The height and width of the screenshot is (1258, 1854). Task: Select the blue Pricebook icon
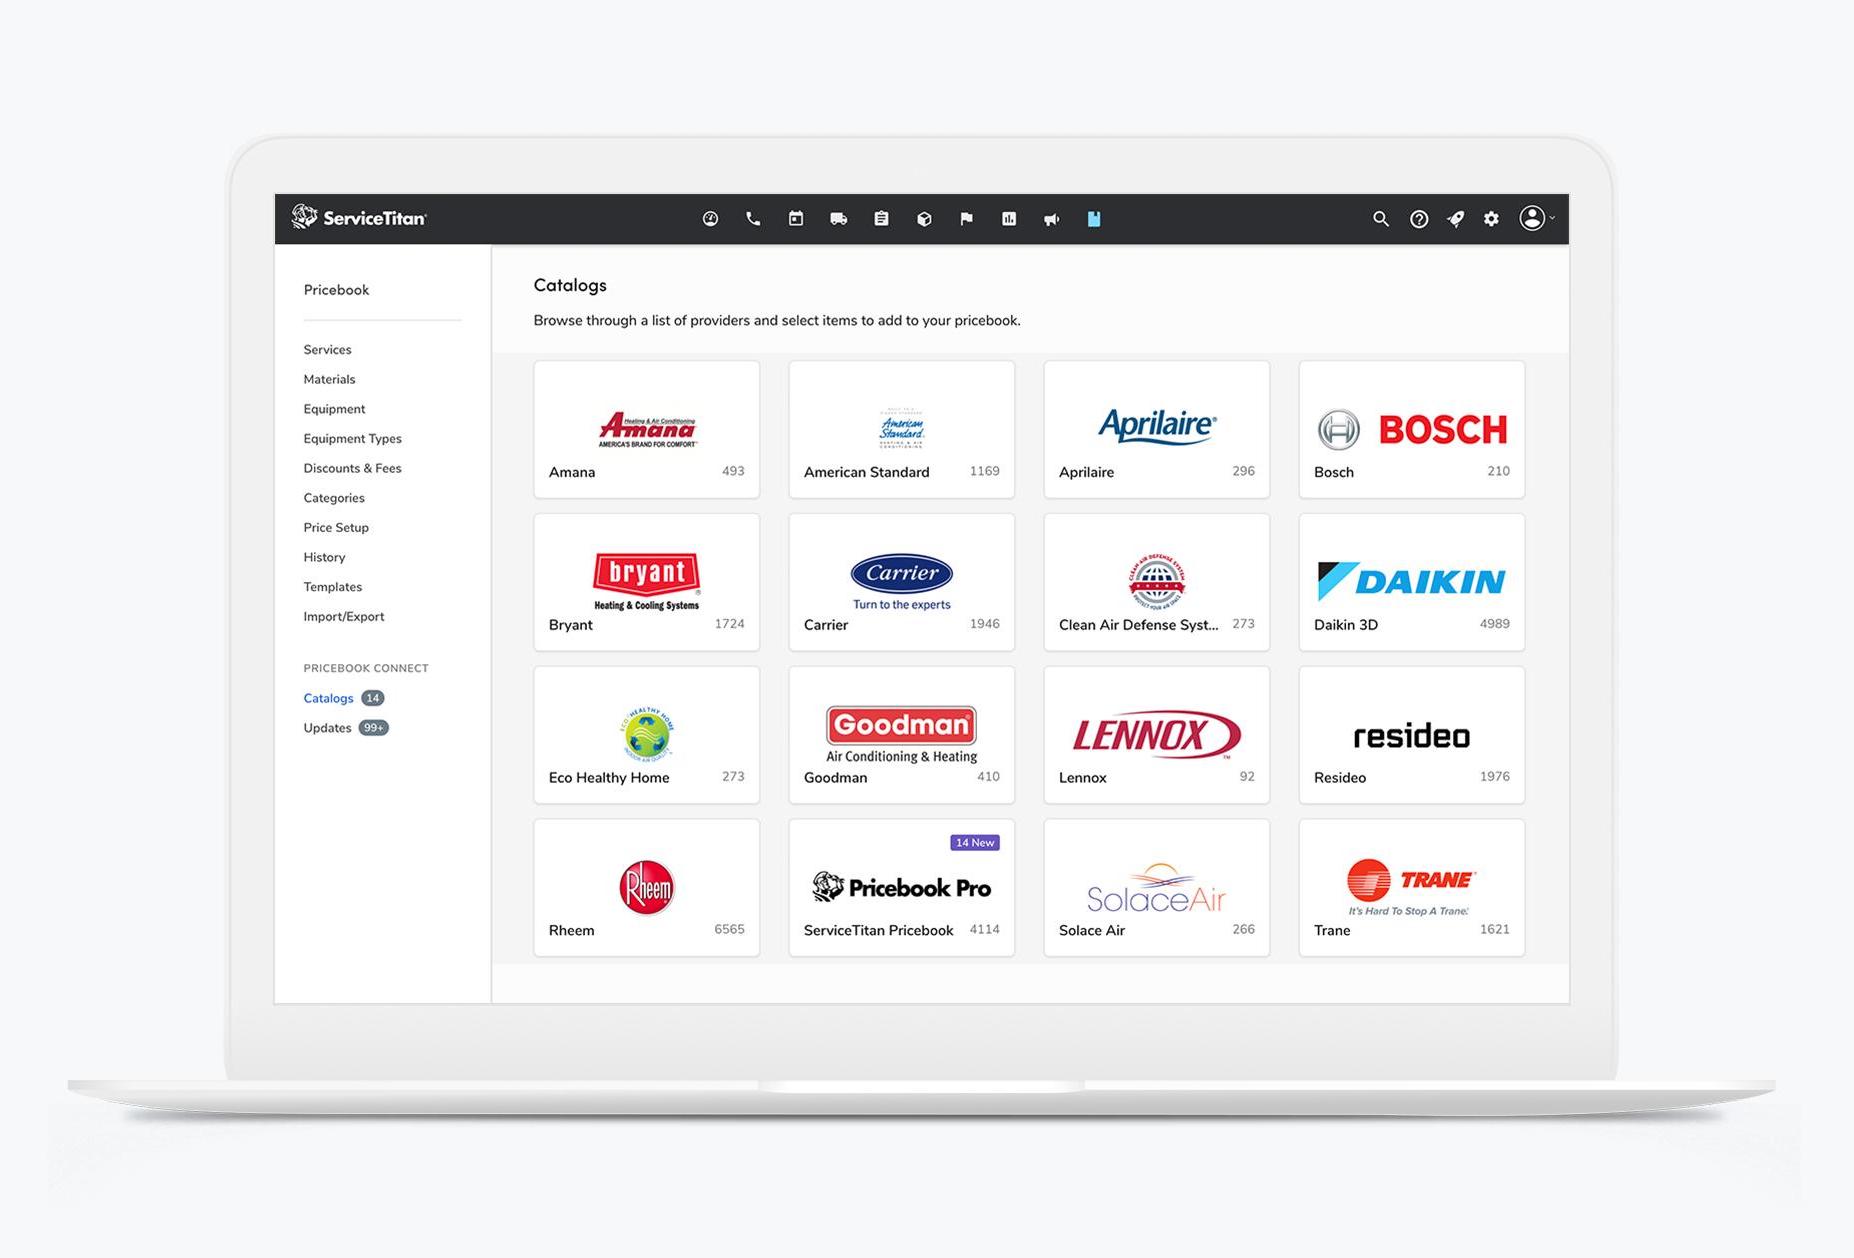[1093, 218]
